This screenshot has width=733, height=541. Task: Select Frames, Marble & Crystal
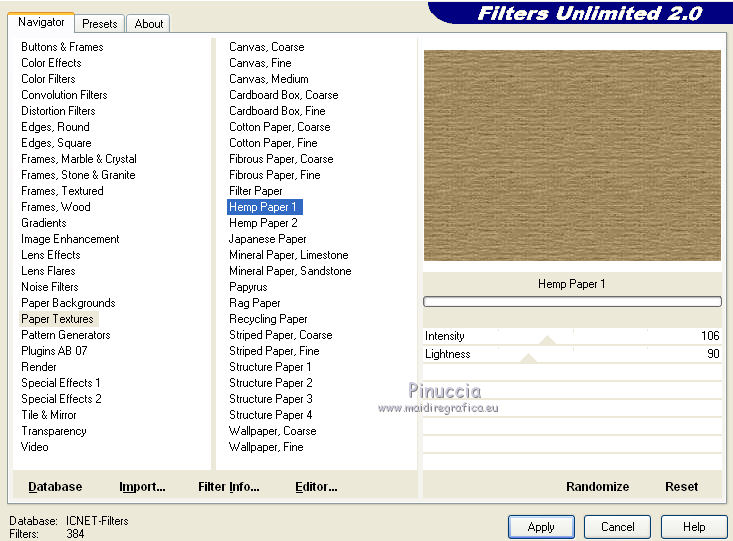coord(79,159)
